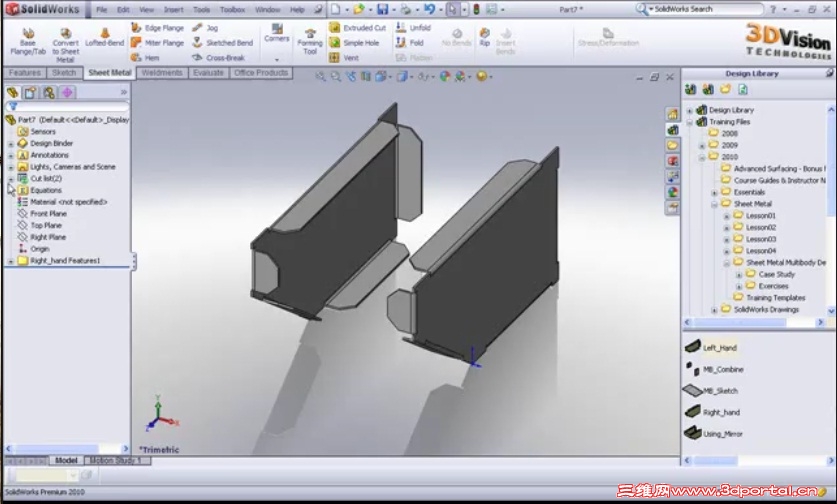Click the Undo toolbar icon

click(429, 9)
